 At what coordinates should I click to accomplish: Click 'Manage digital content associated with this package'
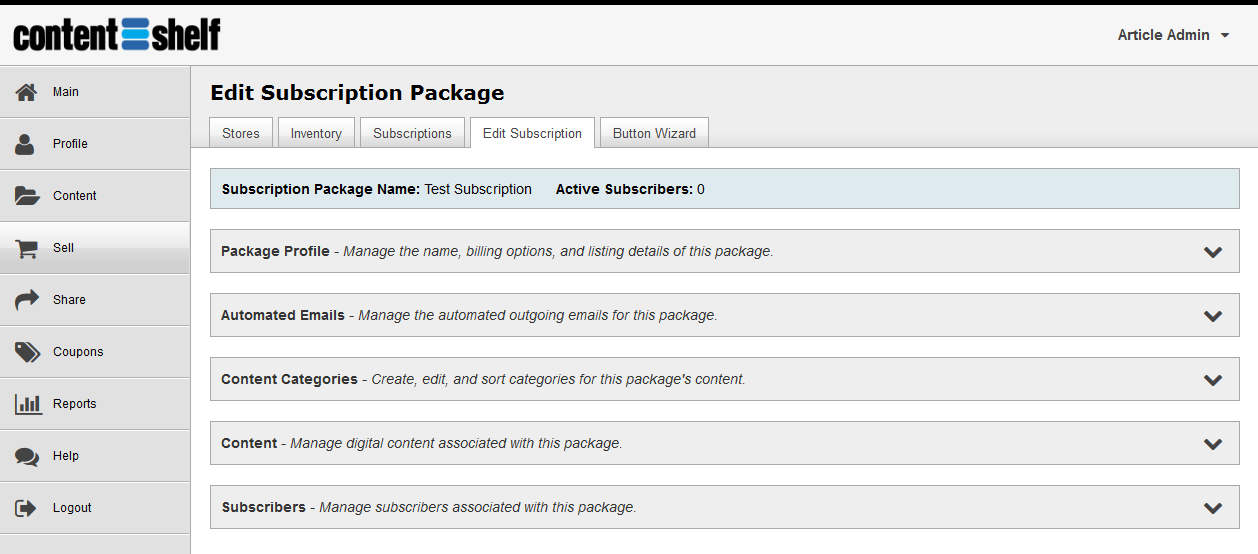tap(456, 443)
